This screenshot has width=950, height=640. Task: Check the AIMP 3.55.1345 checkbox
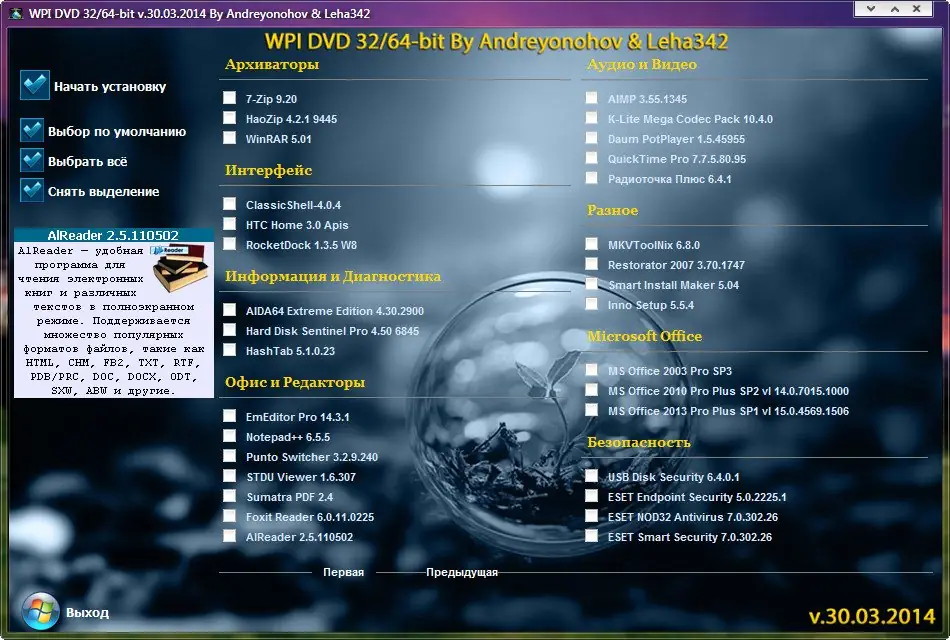click(592, 98)
